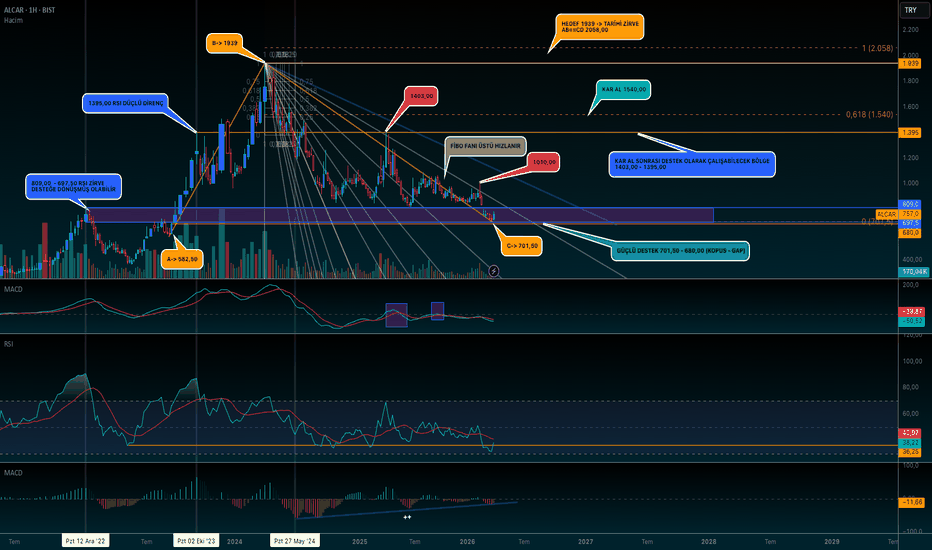The height and width of the screenshot is (550, 932).
Task: Click the 1.939 orange price axis label
Action: coord(910,63)
